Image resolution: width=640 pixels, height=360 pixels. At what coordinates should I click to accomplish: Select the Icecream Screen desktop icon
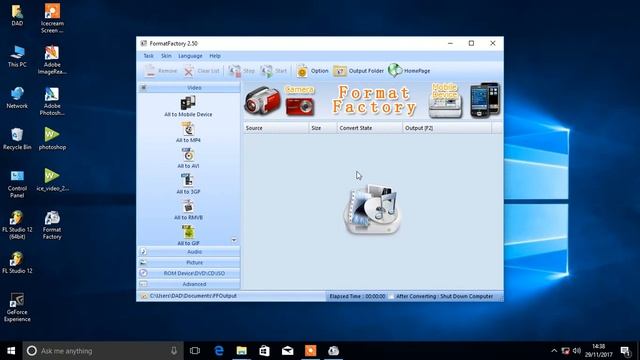(52, 18)
